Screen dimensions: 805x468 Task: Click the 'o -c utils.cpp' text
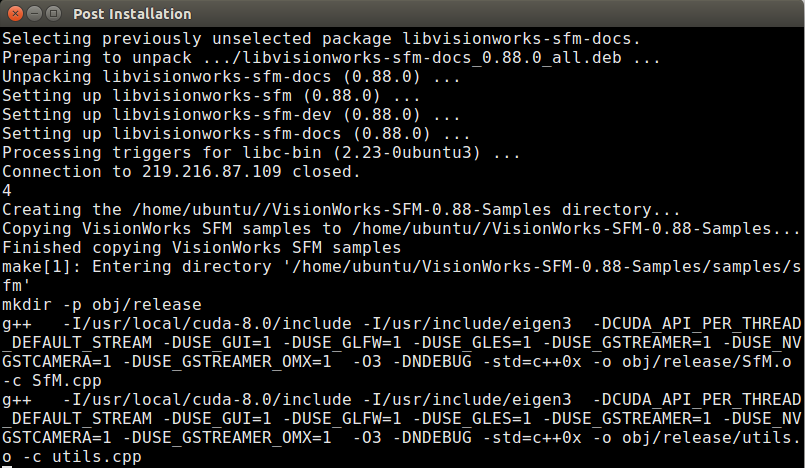(x=71, y=456)
